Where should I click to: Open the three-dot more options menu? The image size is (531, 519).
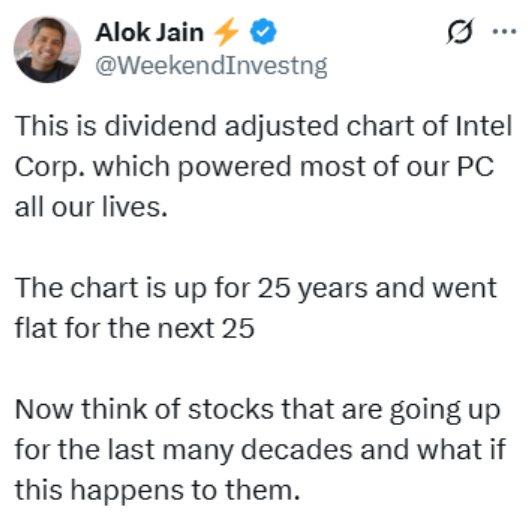click(x=504, y=32)
